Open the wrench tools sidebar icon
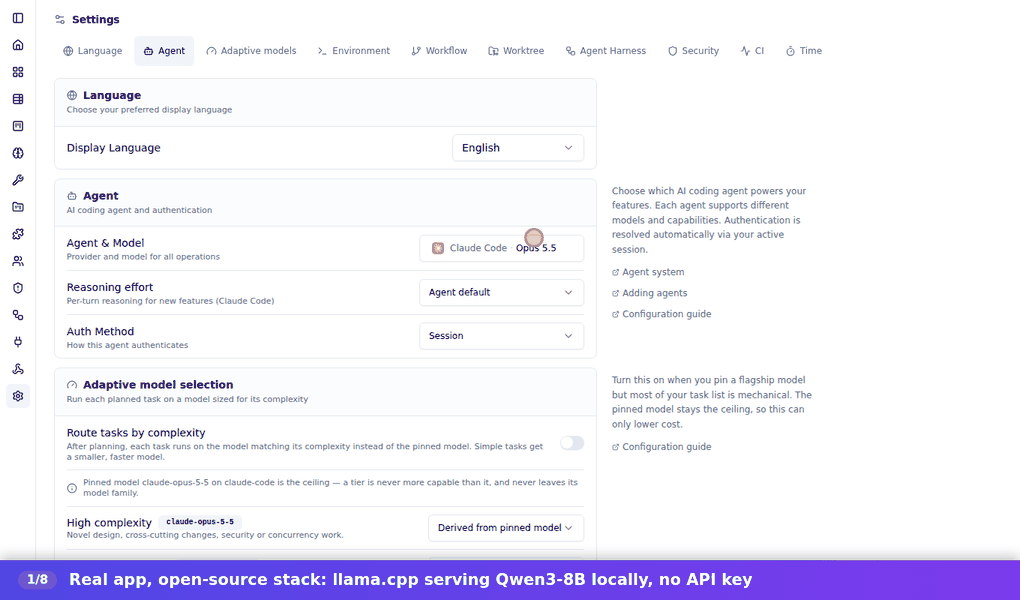 tap(18, 180)
